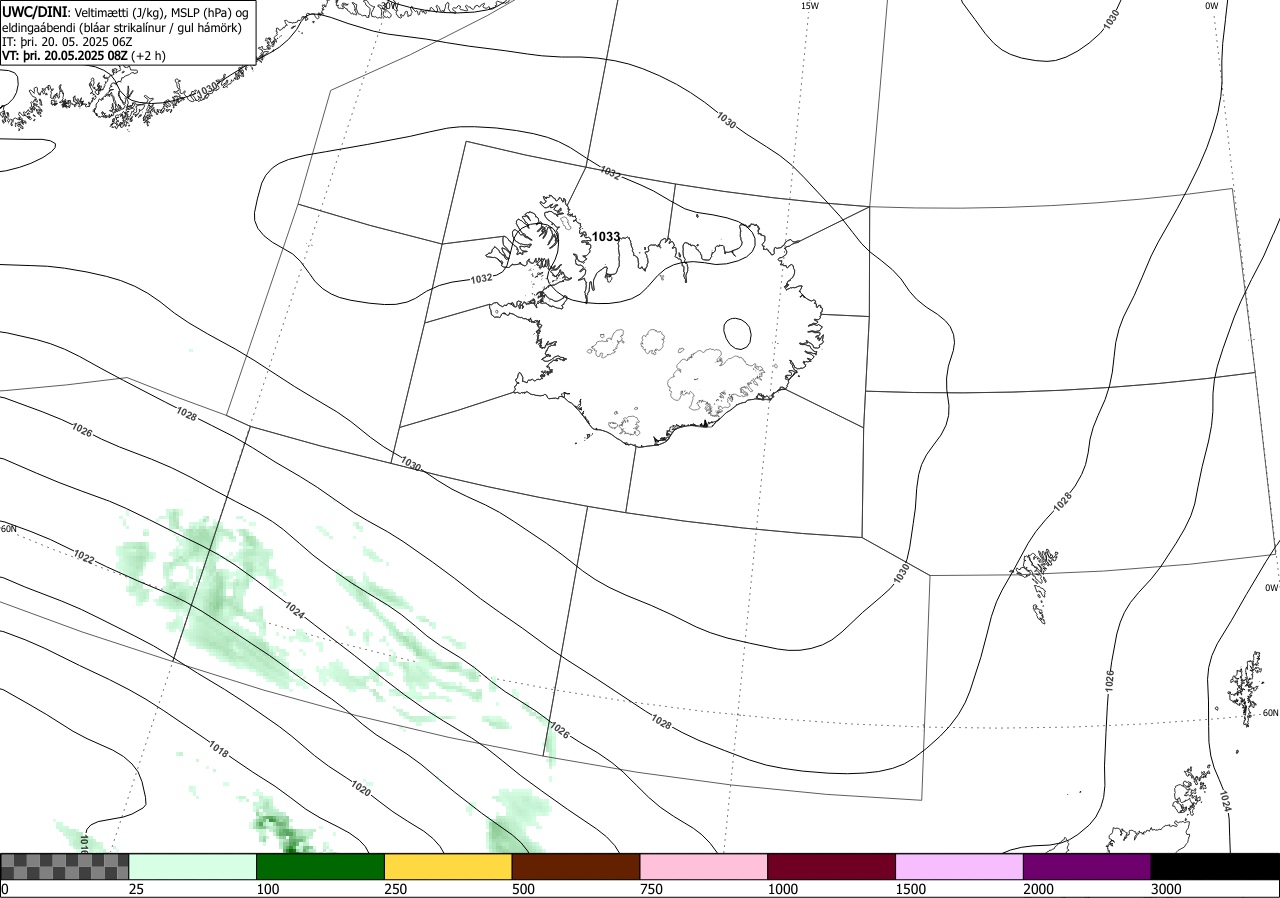The image size is (1280, 898).
Task: Select the brown 500–750 legend swatch
Action: 576,866
